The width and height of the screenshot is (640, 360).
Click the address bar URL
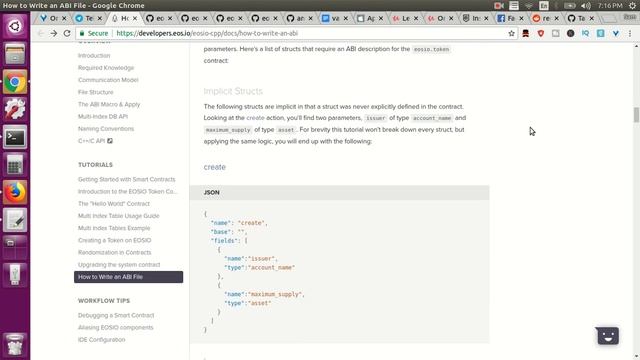(x=207, y=33)
